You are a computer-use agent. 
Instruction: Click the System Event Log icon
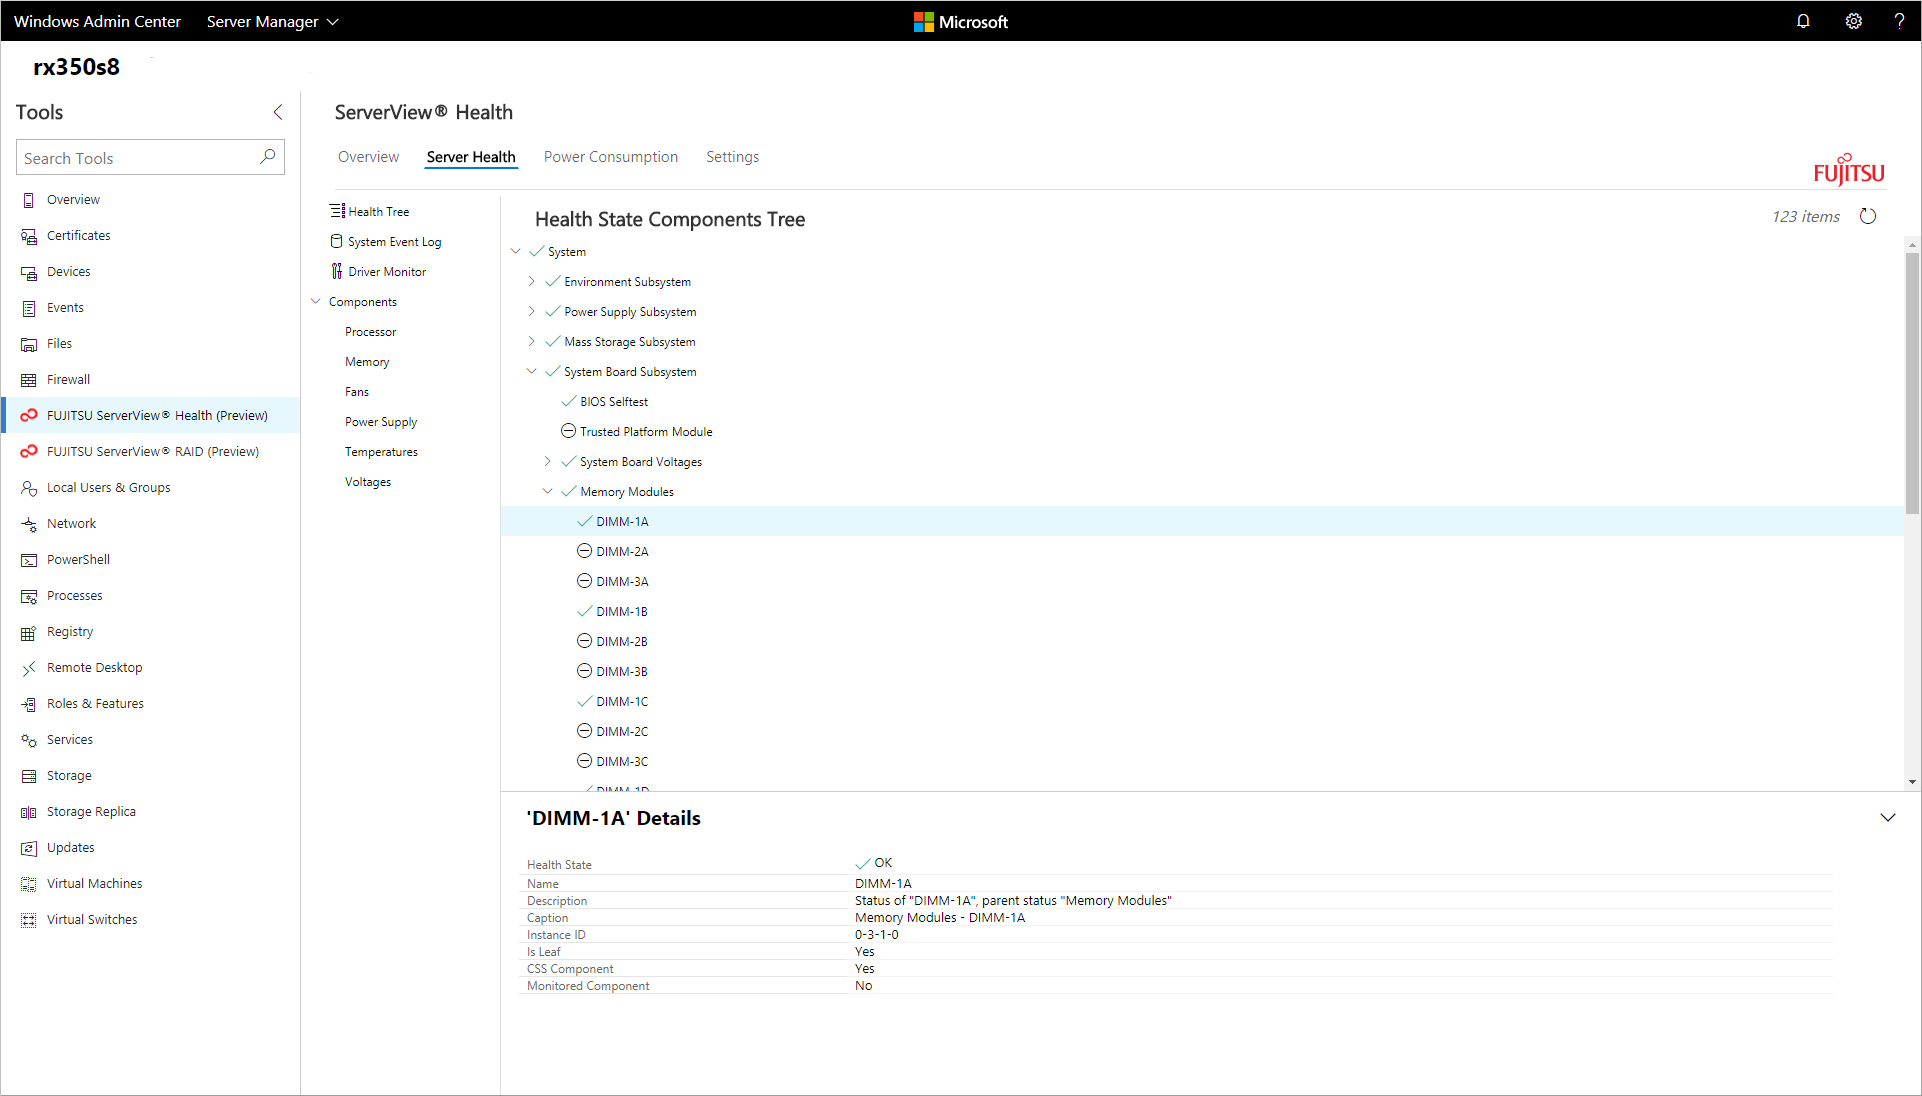pos(335,240)
